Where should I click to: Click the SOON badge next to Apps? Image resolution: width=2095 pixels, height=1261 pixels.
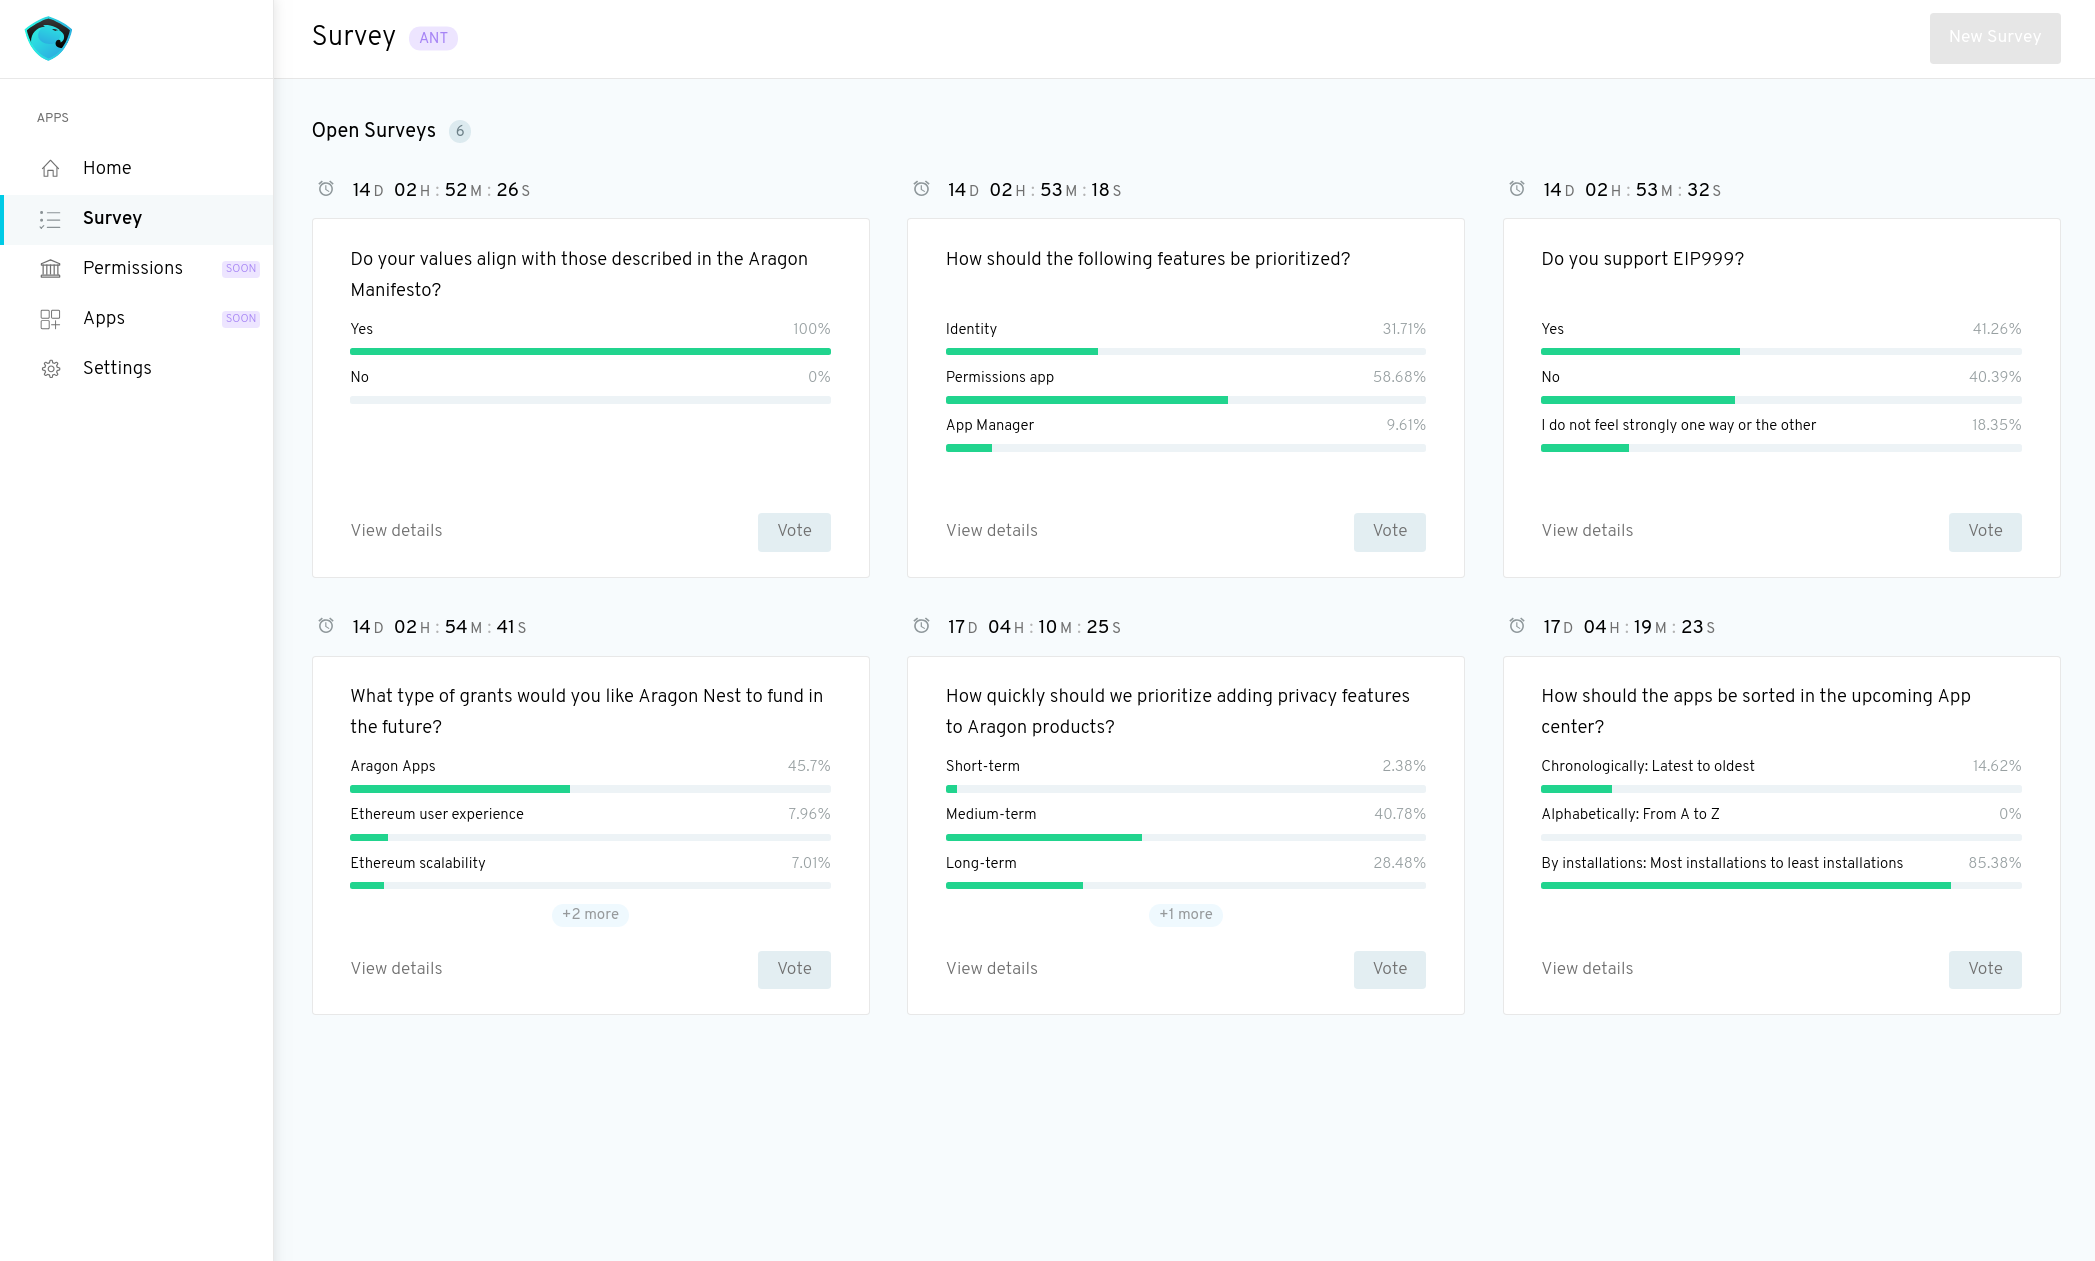pos(240,319)
